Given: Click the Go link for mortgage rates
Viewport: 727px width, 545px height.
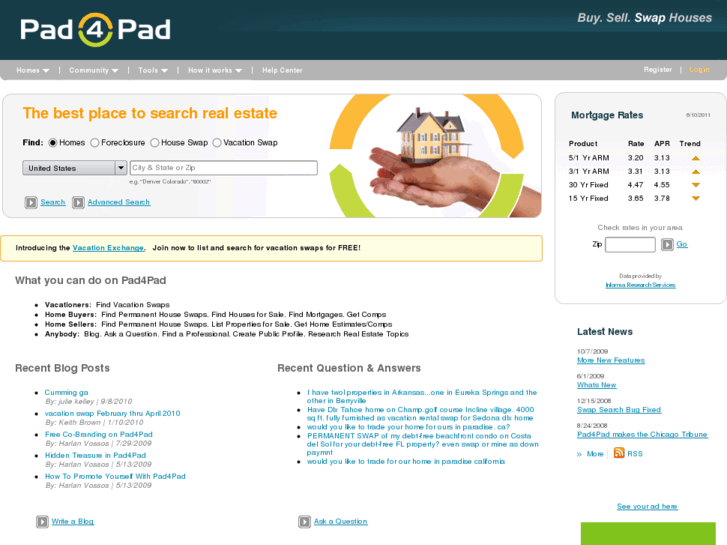Looking at the screenshot, I should click(682, 244).
